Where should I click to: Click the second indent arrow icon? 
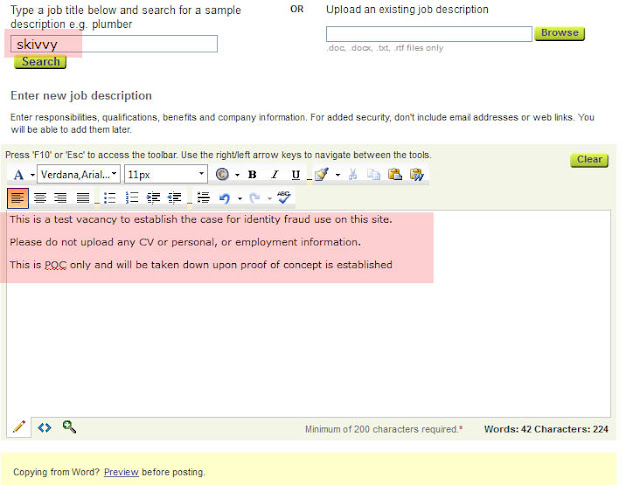click(x=175, y=198)
